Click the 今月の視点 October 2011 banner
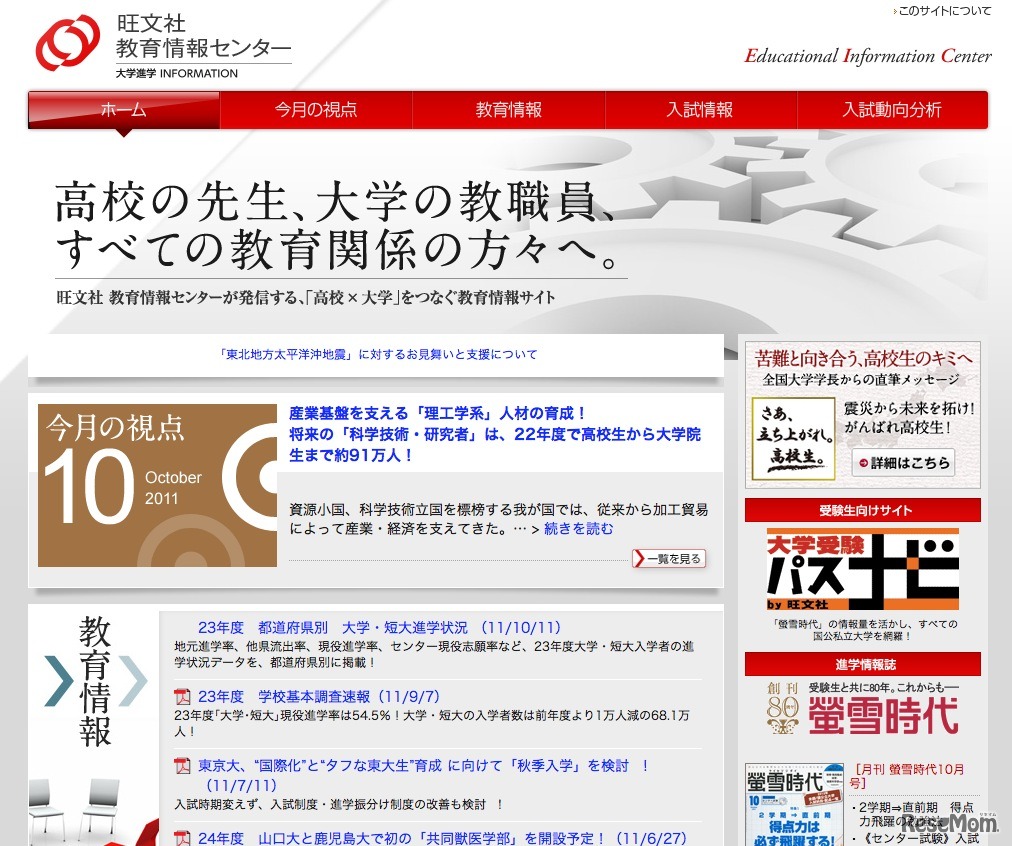Screen dimensions: 1012x846 157,485
